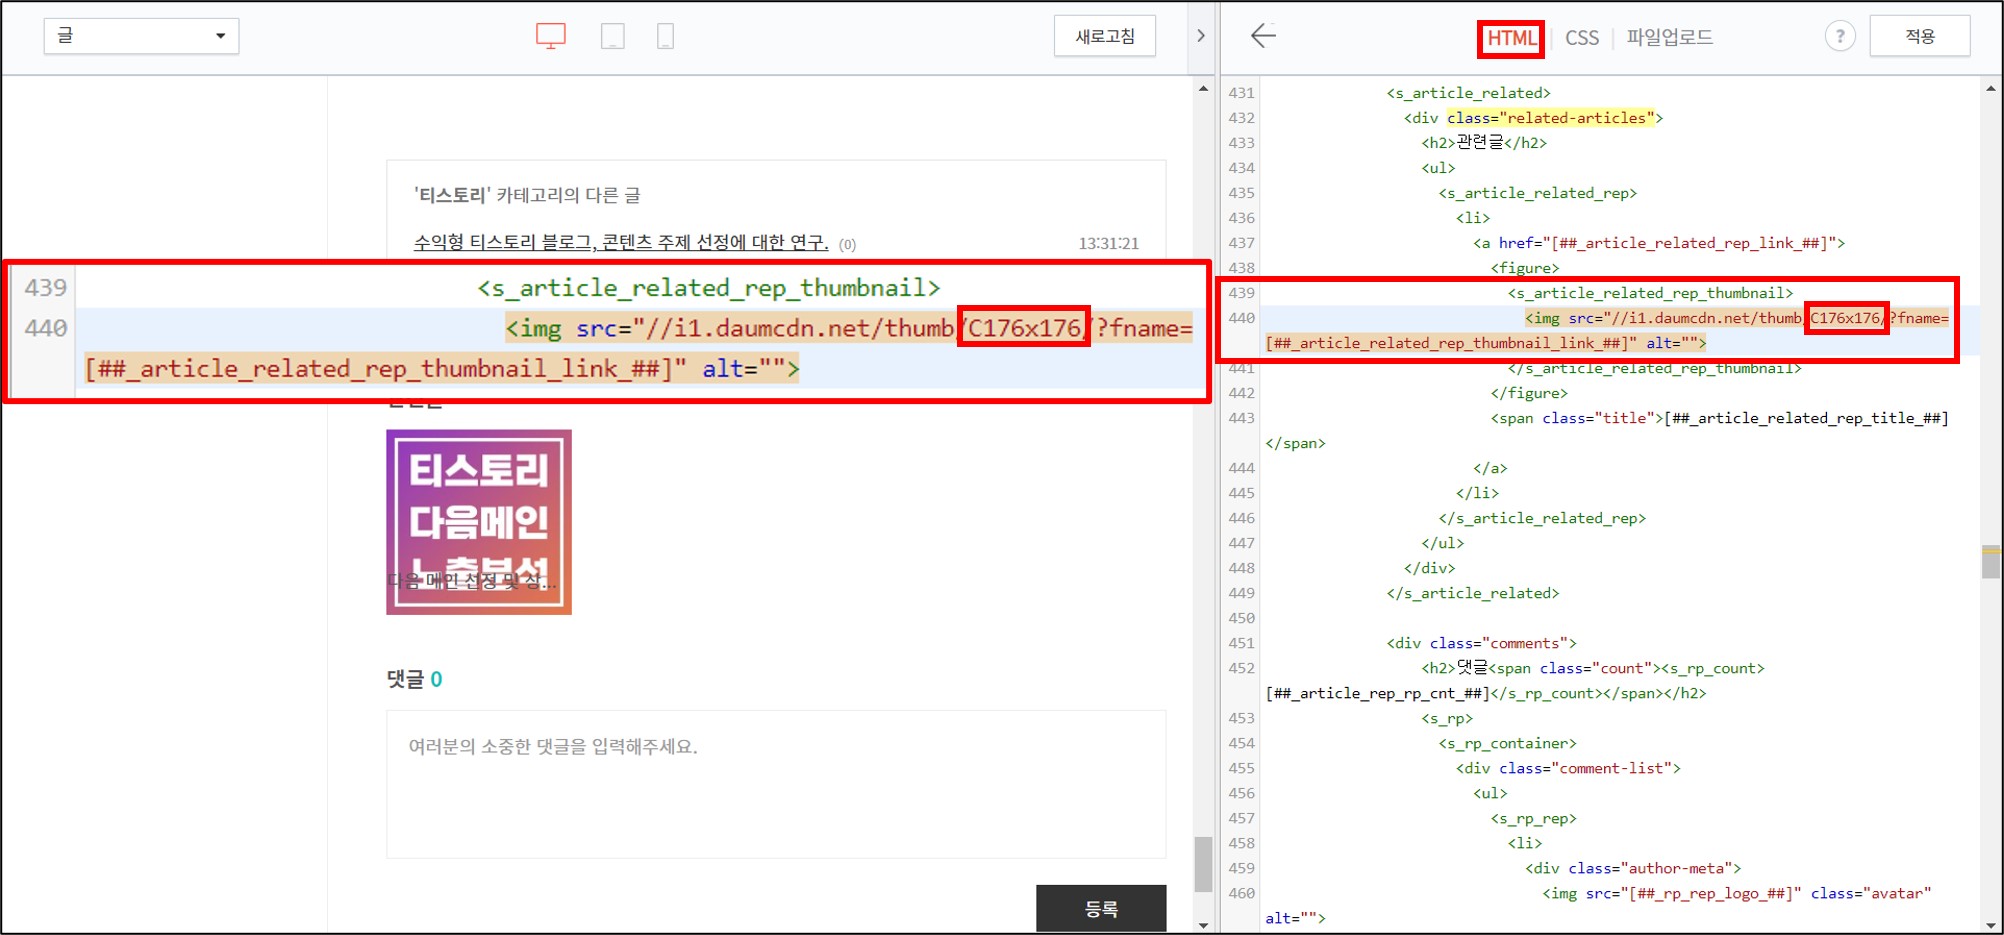Click the div class comment-list line 455

pos(1568,768)
